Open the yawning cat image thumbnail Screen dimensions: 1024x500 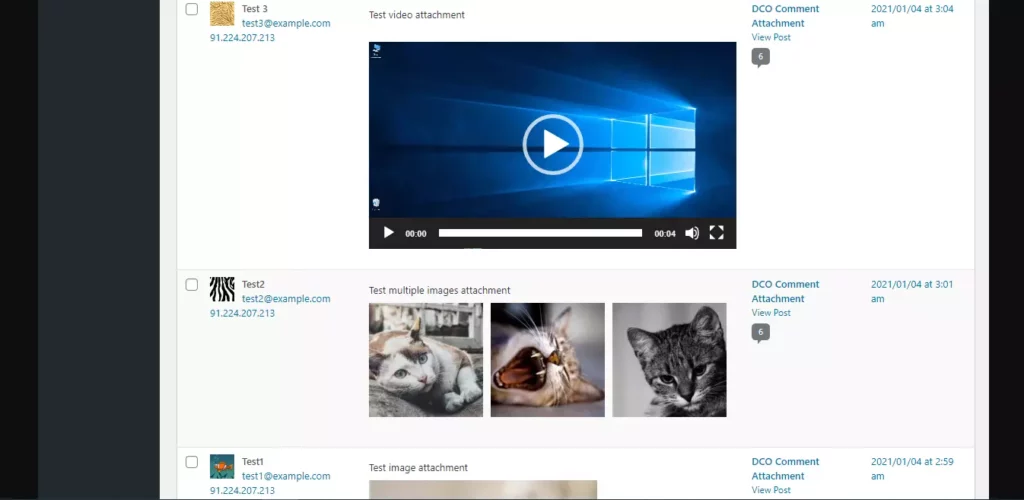pos(548,360)
